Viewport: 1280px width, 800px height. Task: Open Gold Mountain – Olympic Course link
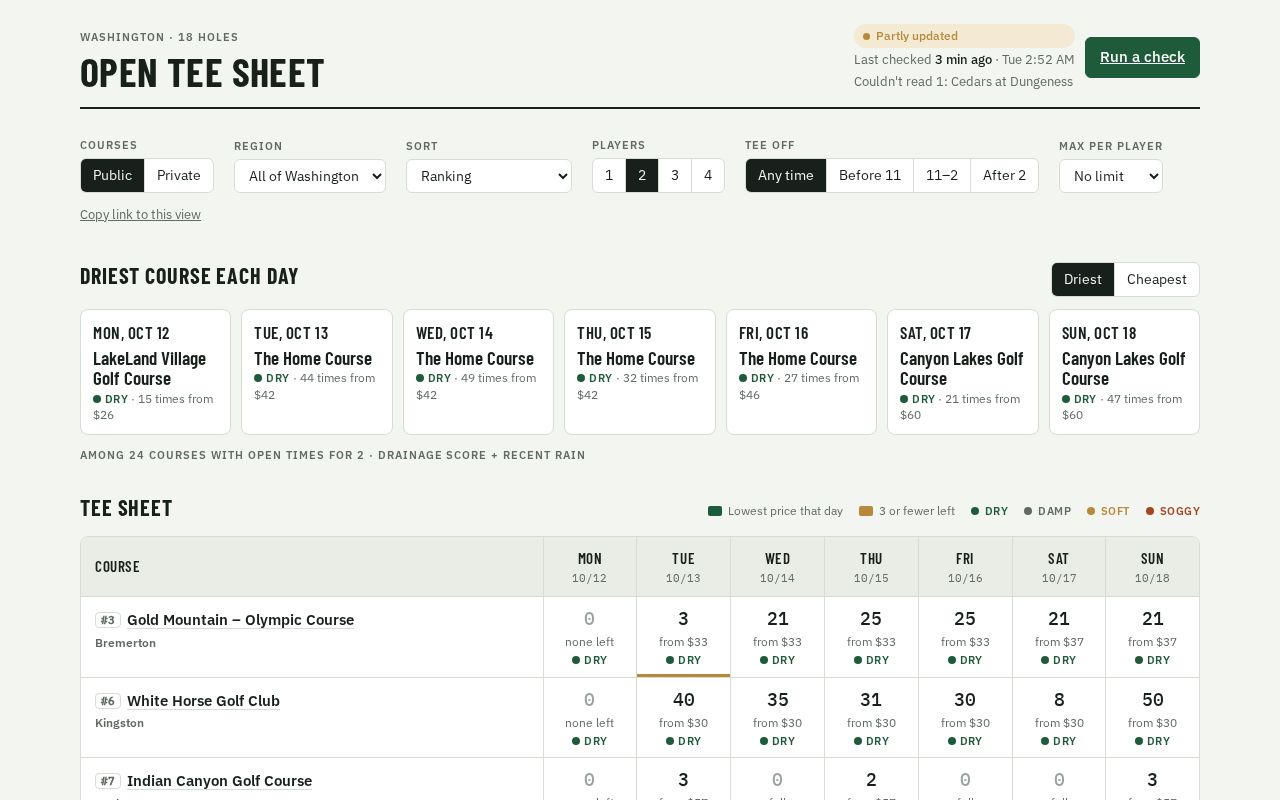coord(240,620)
